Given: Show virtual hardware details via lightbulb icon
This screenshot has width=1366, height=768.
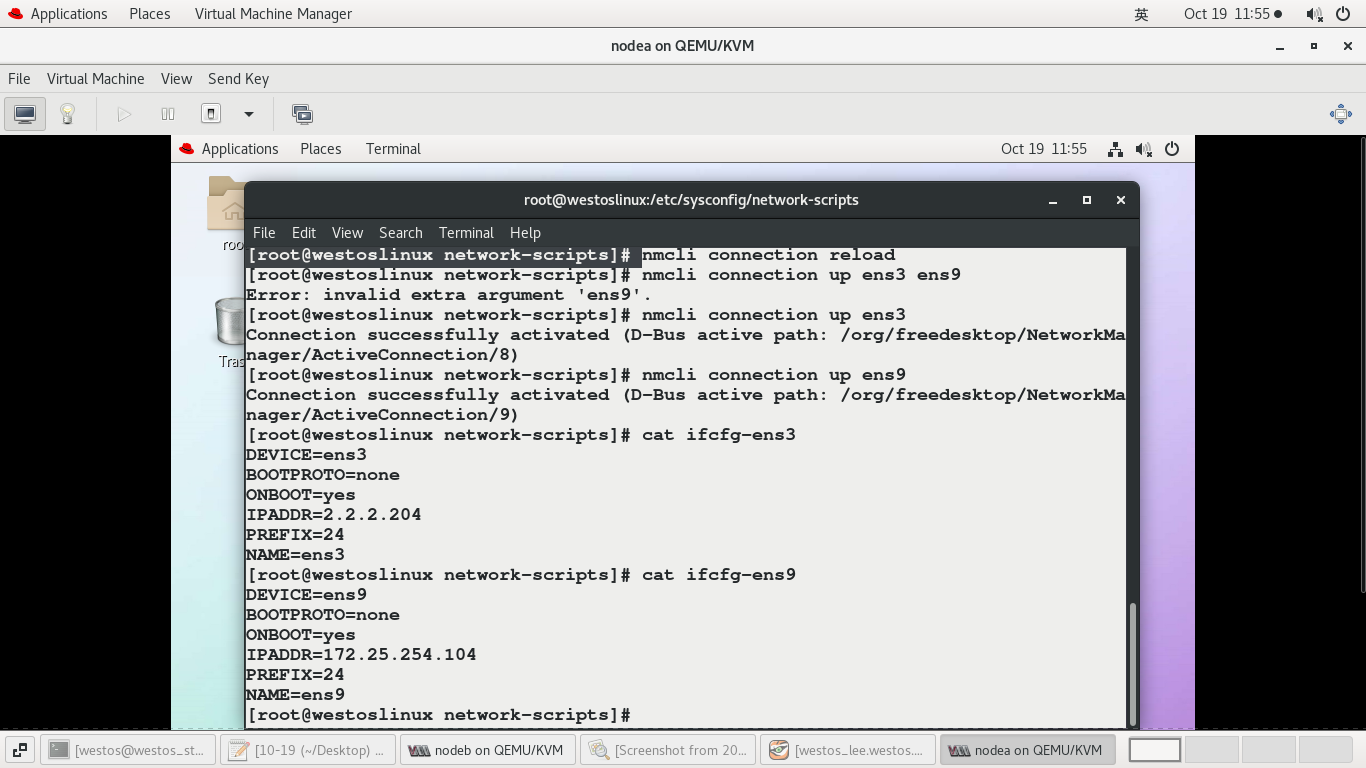Looking at the screenshot, I should [x=67, y=113].
